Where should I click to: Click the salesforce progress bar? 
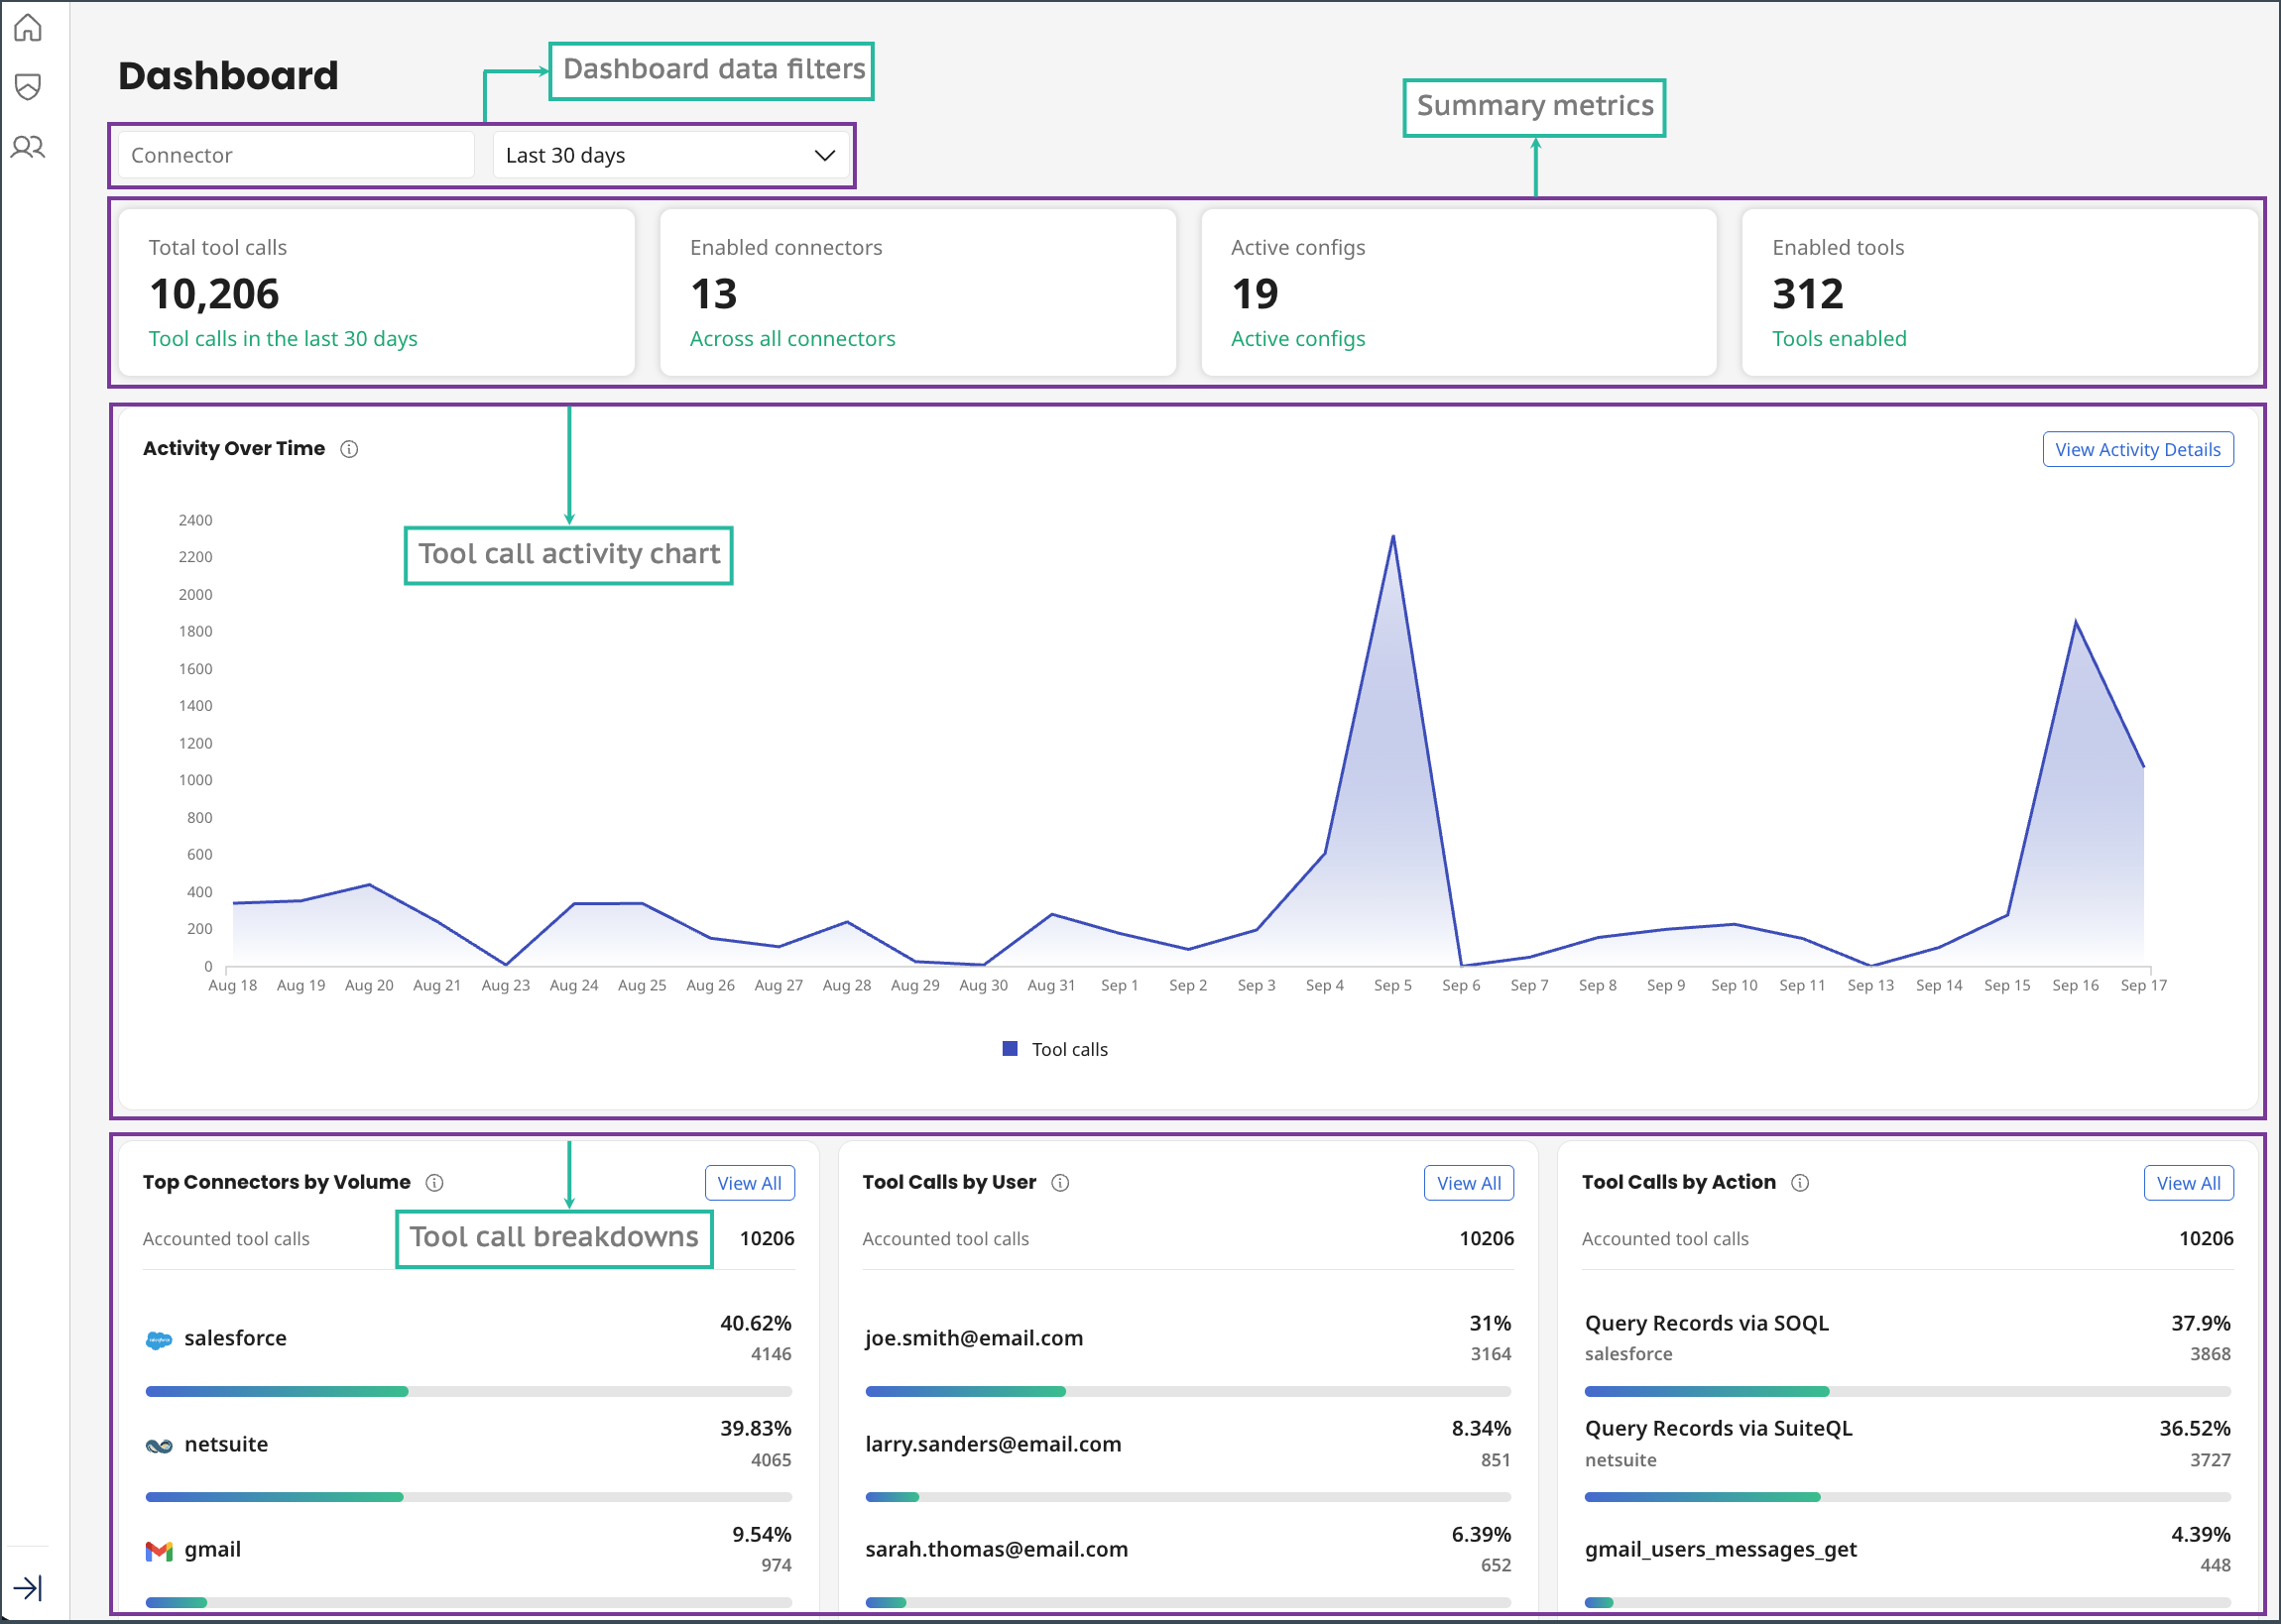[468, 1392]
